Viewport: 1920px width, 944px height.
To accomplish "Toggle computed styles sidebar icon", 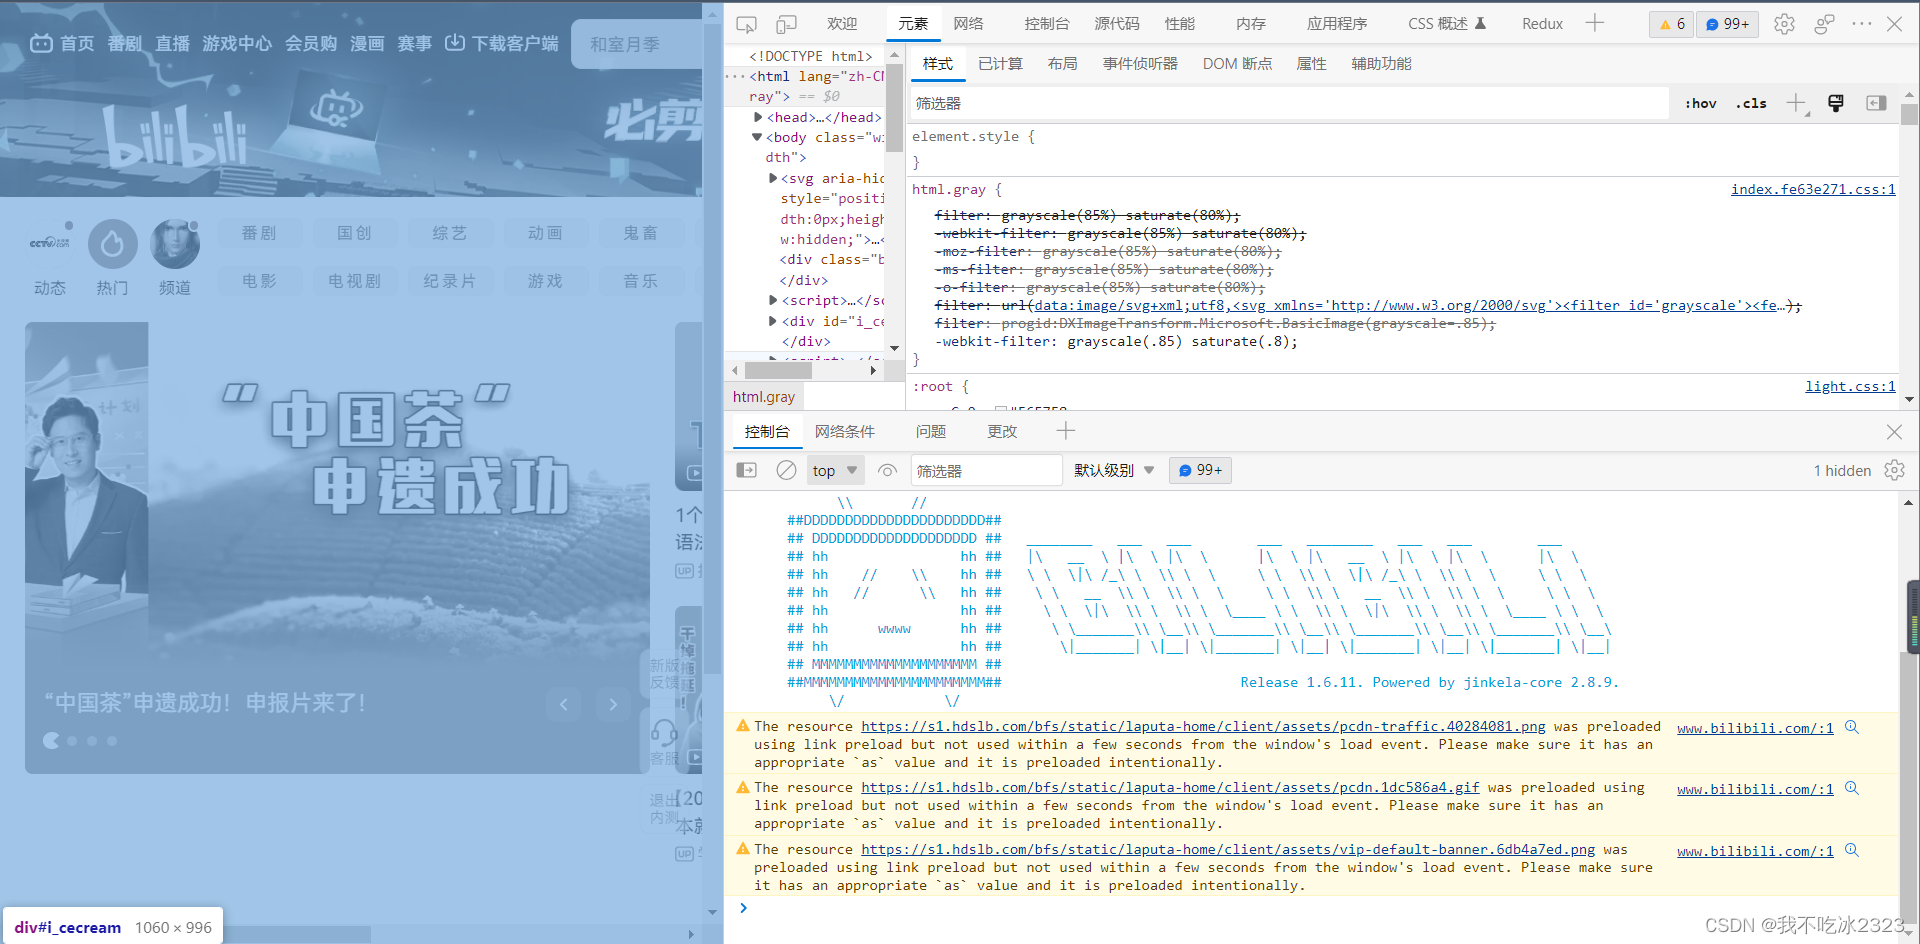I will 1876,103.
